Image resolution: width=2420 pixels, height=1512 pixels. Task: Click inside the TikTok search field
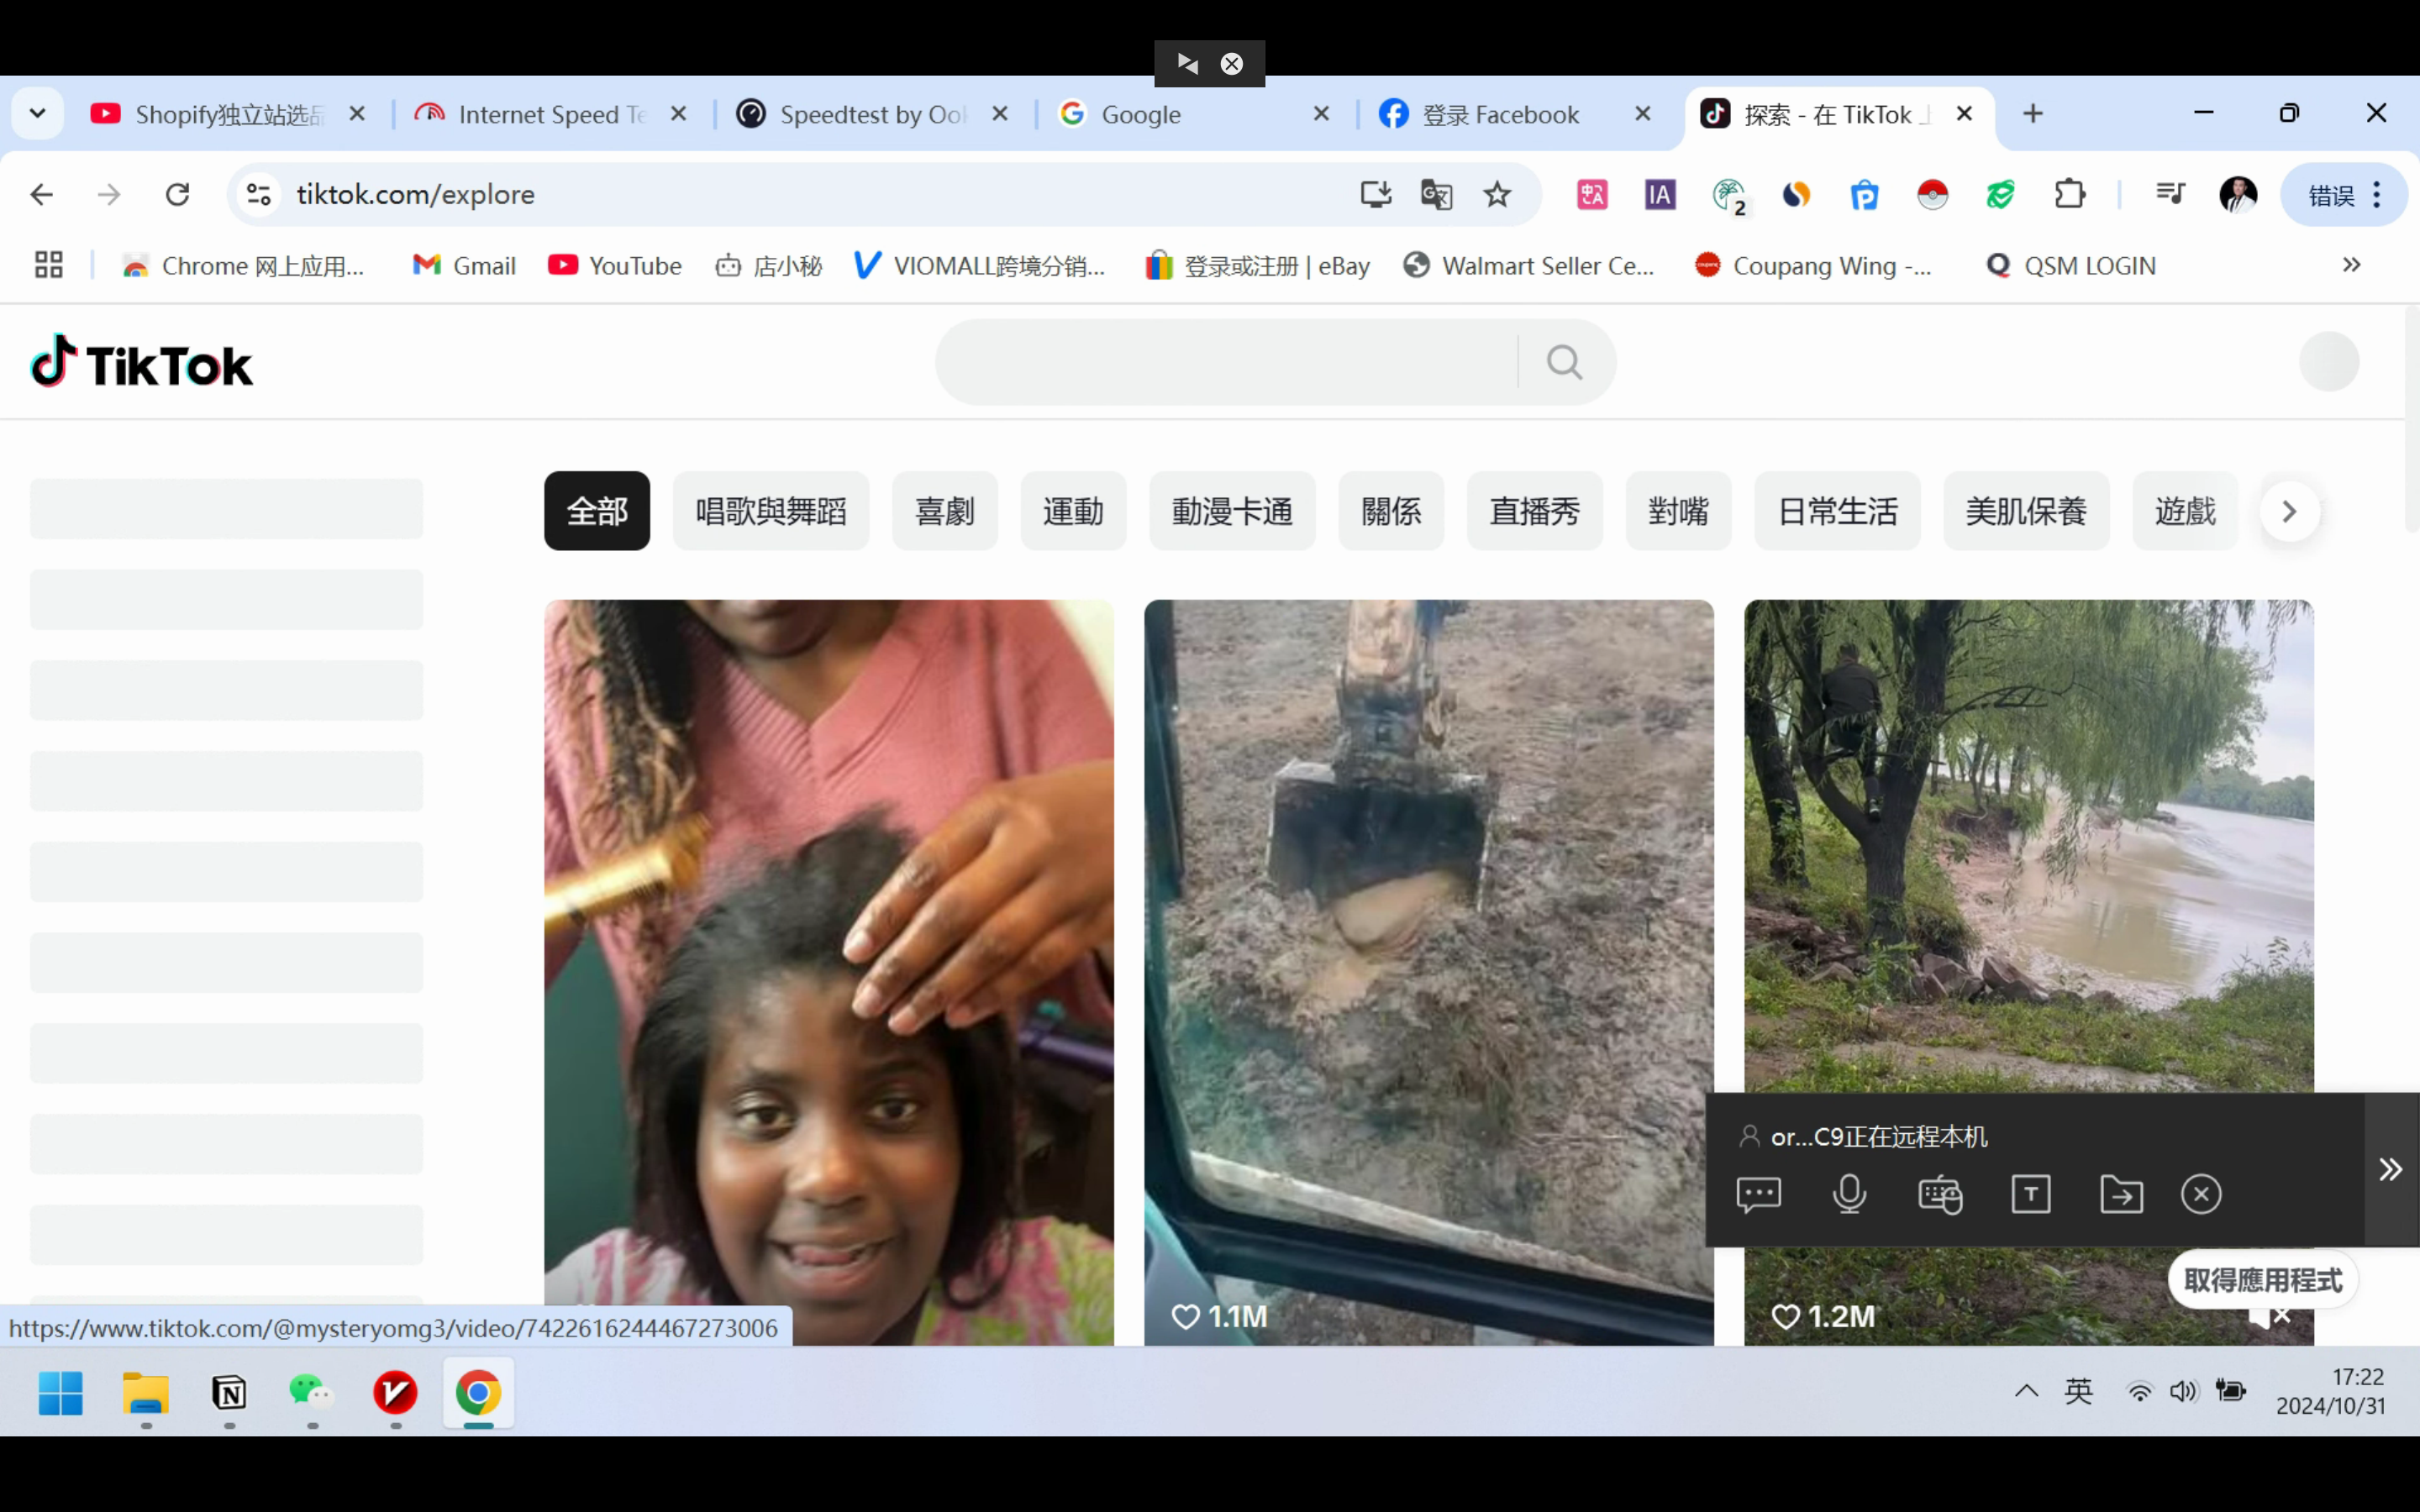[x=1226, y=362]
